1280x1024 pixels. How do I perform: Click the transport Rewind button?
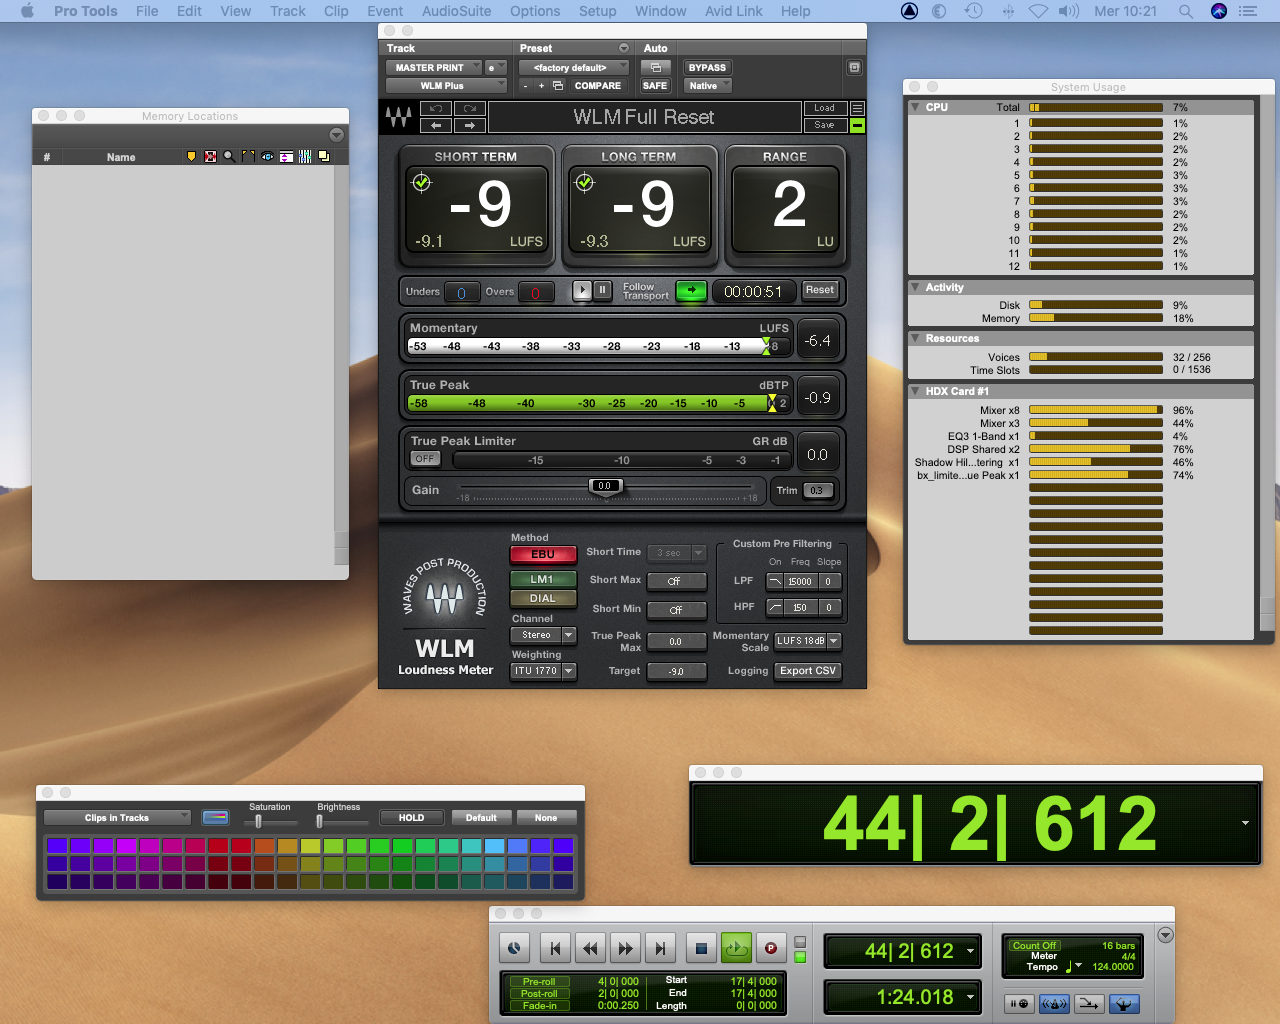590,948
